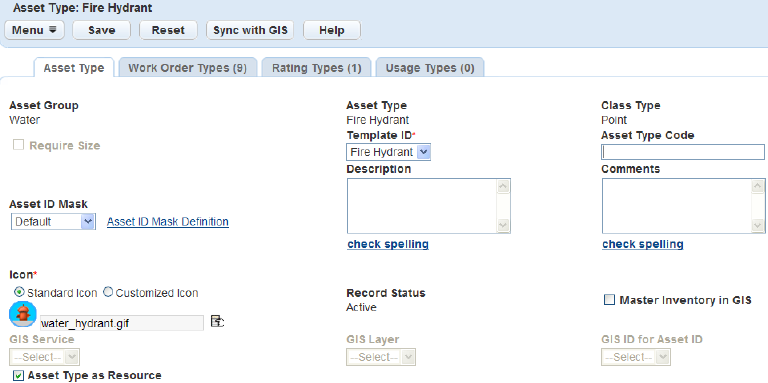This screenshot has width=768, height=383.
Task: Open the Menu dropdown button
Action: 34,30
